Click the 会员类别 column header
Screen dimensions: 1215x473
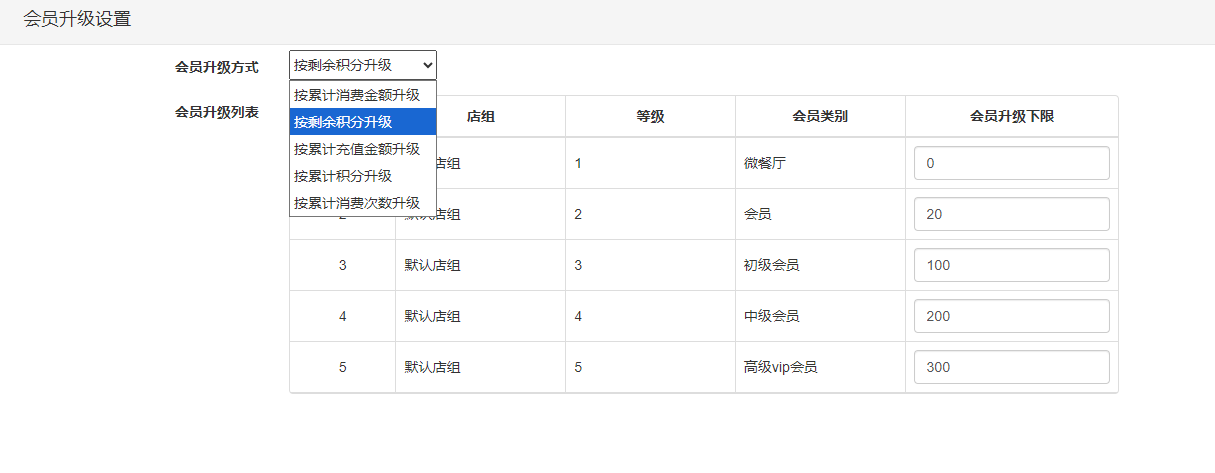coord(820,116)
